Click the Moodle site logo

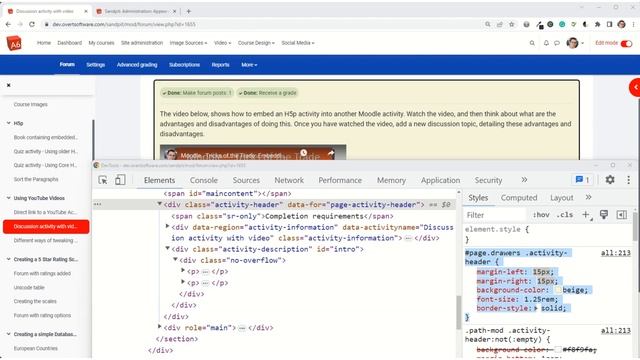click(14, 43)
